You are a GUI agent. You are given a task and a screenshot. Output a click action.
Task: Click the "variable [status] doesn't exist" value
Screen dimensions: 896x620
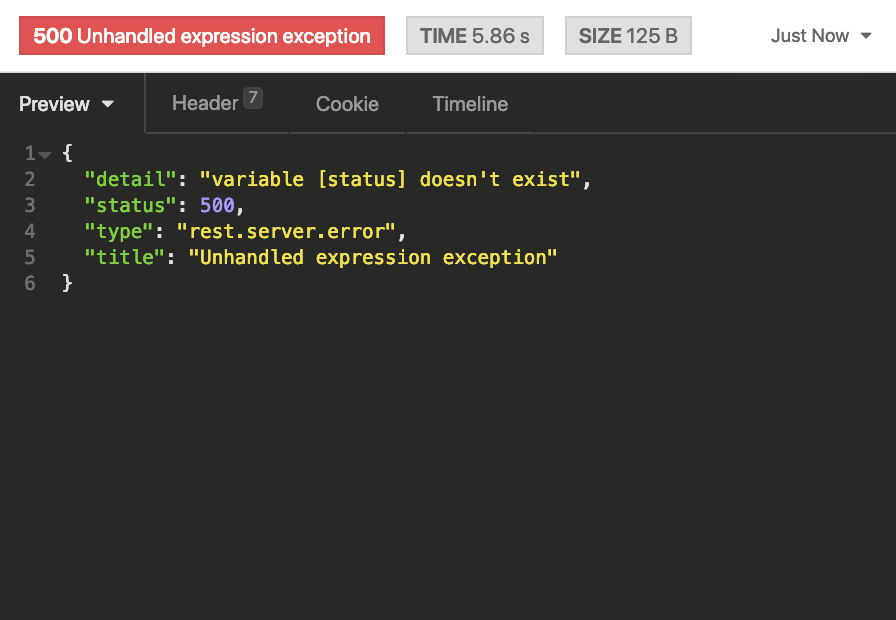(390, 180)
